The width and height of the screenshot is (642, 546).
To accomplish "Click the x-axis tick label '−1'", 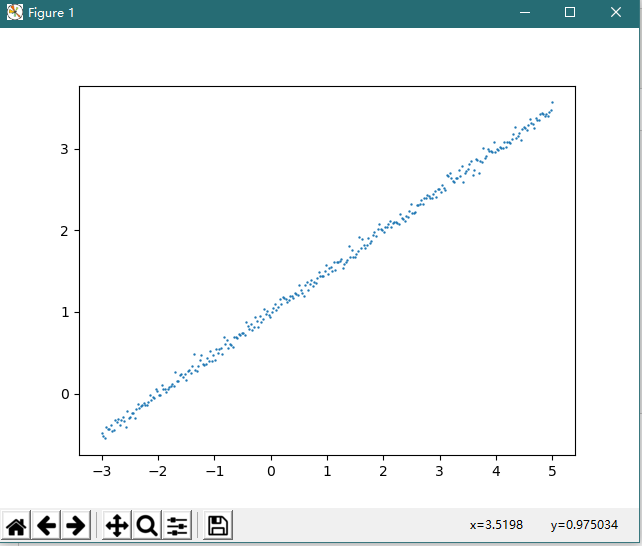I will pyautogui.click(x=215, y=472).
